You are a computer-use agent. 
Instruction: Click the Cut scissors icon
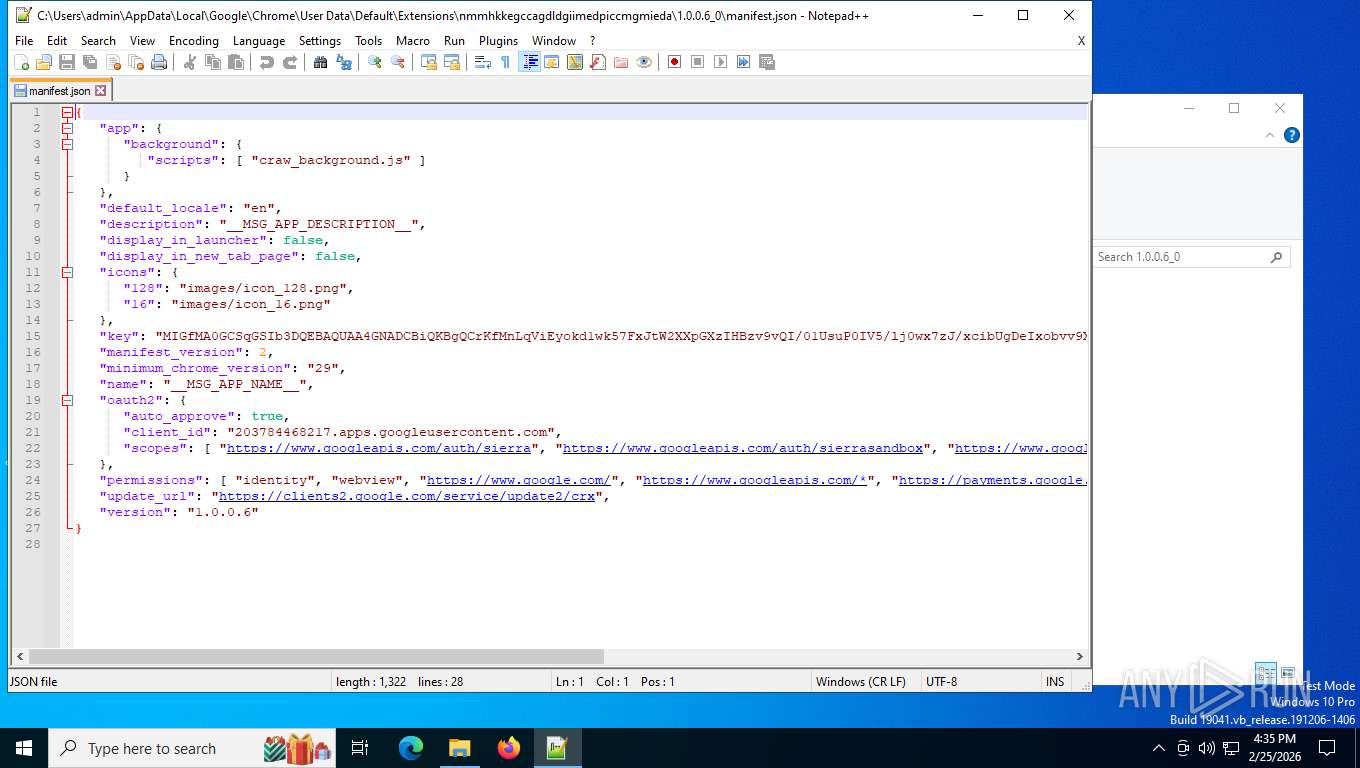pos(189,62)
